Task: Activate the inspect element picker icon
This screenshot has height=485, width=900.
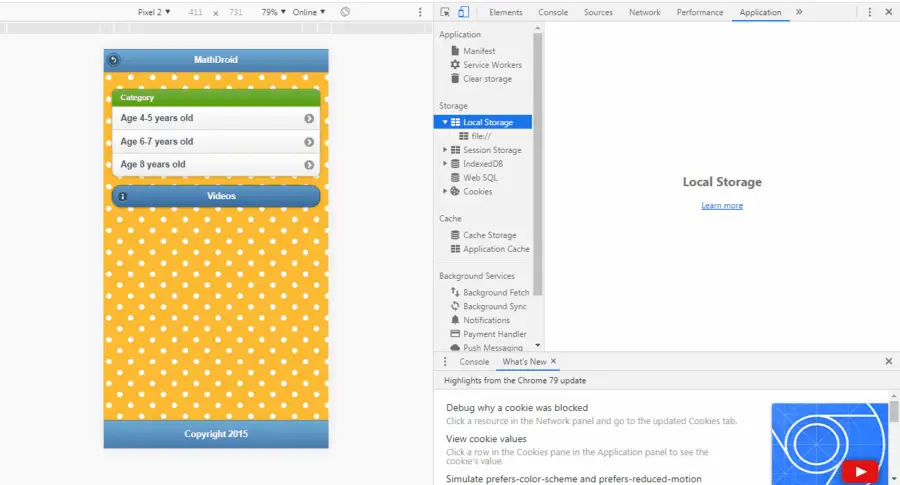Action: coord(445,12)
